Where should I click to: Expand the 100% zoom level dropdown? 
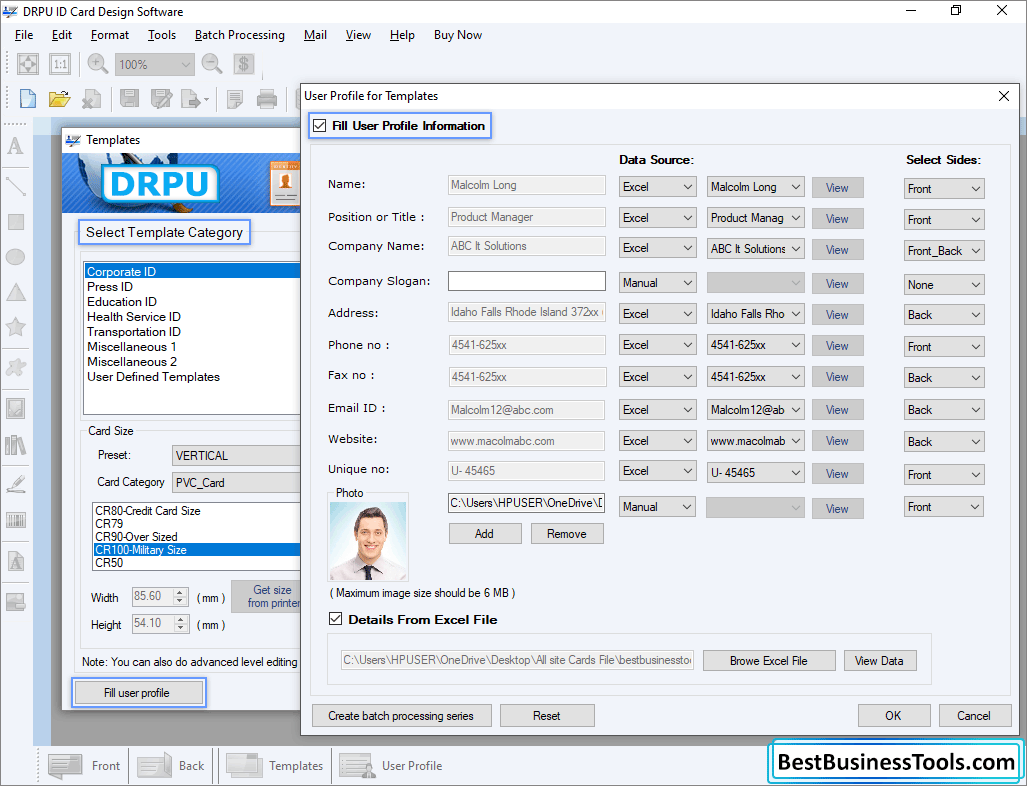coord(155,64)
